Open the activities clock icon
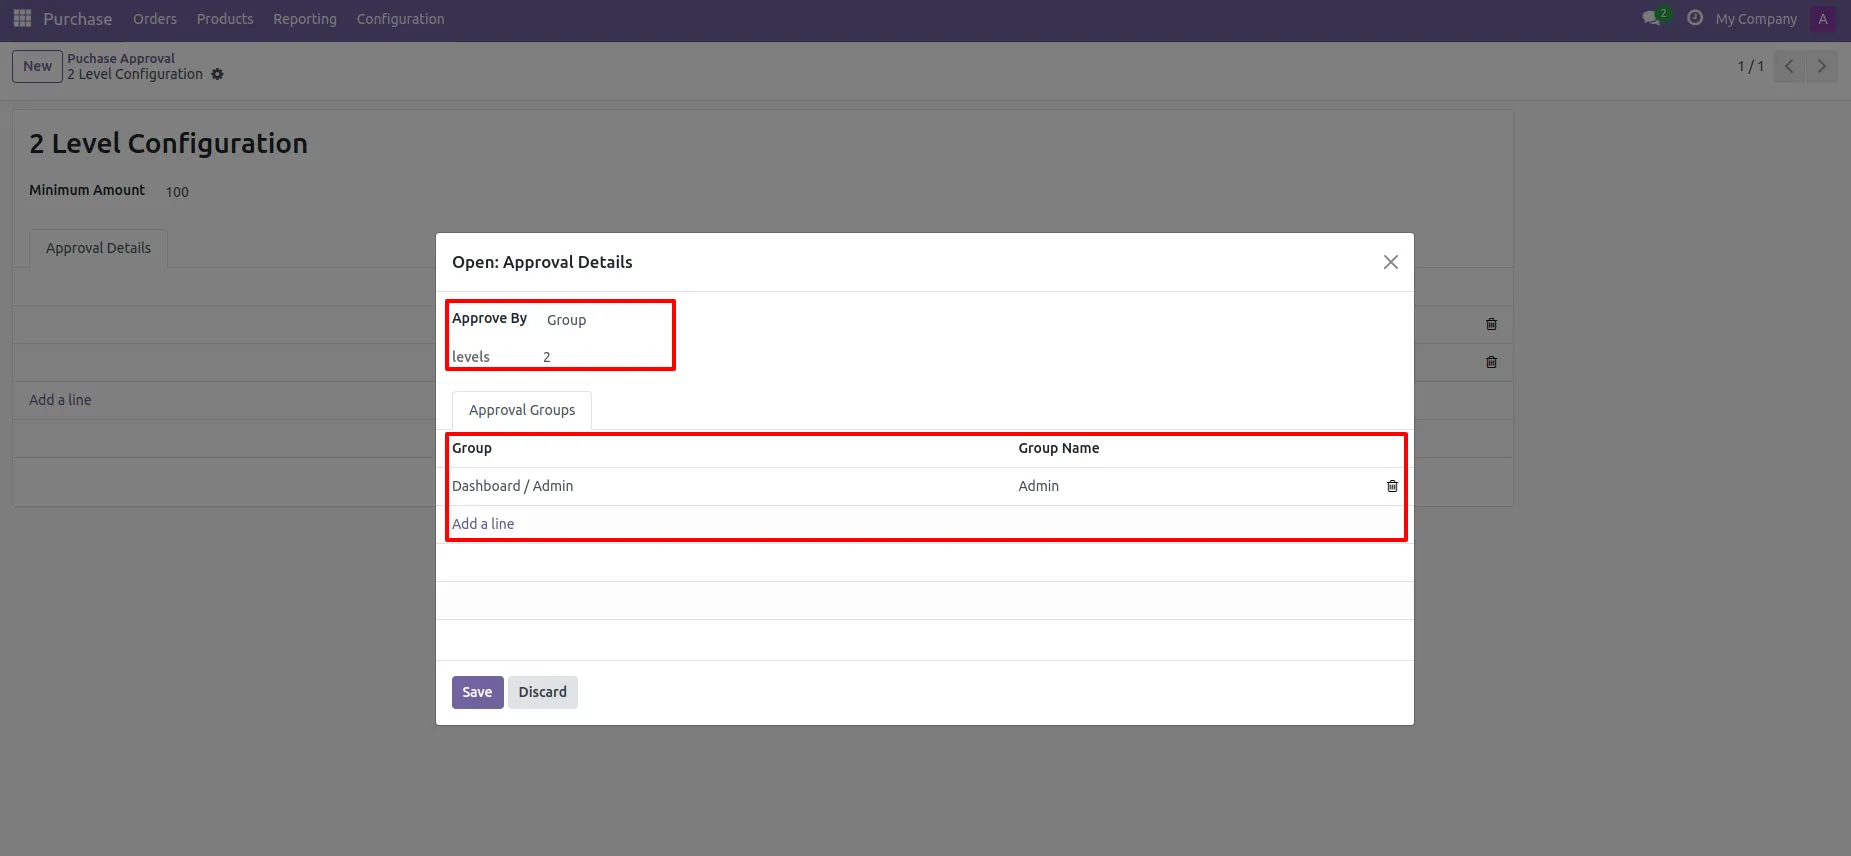The height and width of the screenshot is (856, 1851). 1695,18
